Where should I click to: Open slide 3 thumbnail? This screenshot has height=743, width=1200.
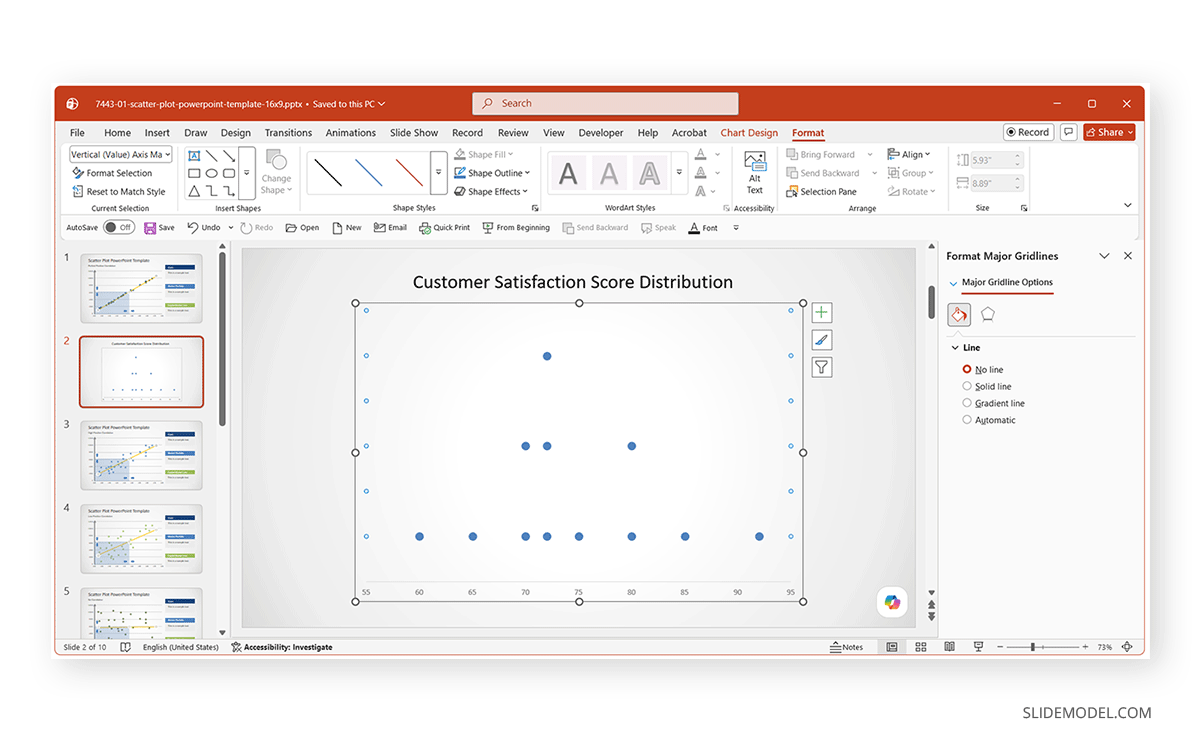pos(141,455)
